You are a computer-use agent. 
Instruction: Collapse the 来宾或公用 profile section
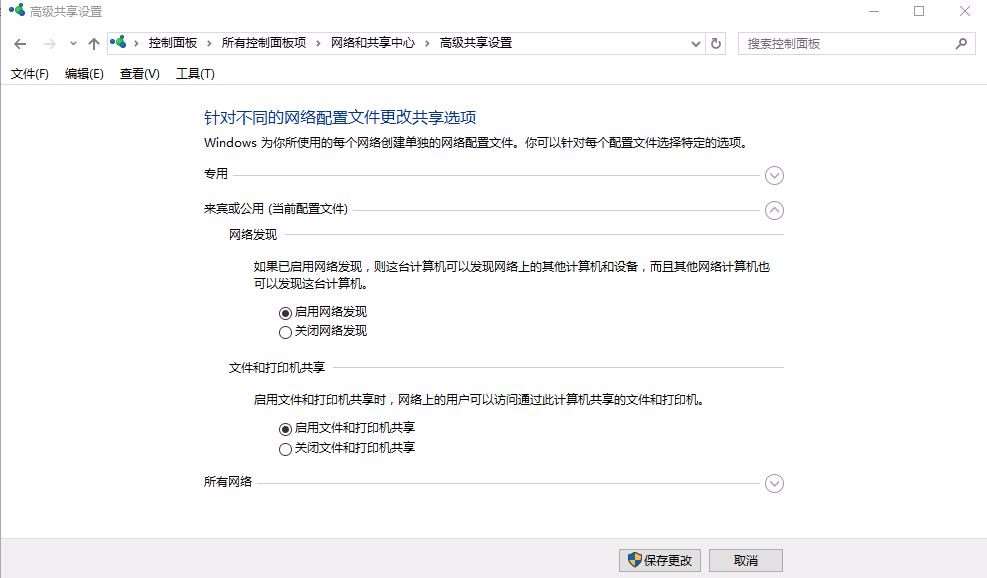774,210
